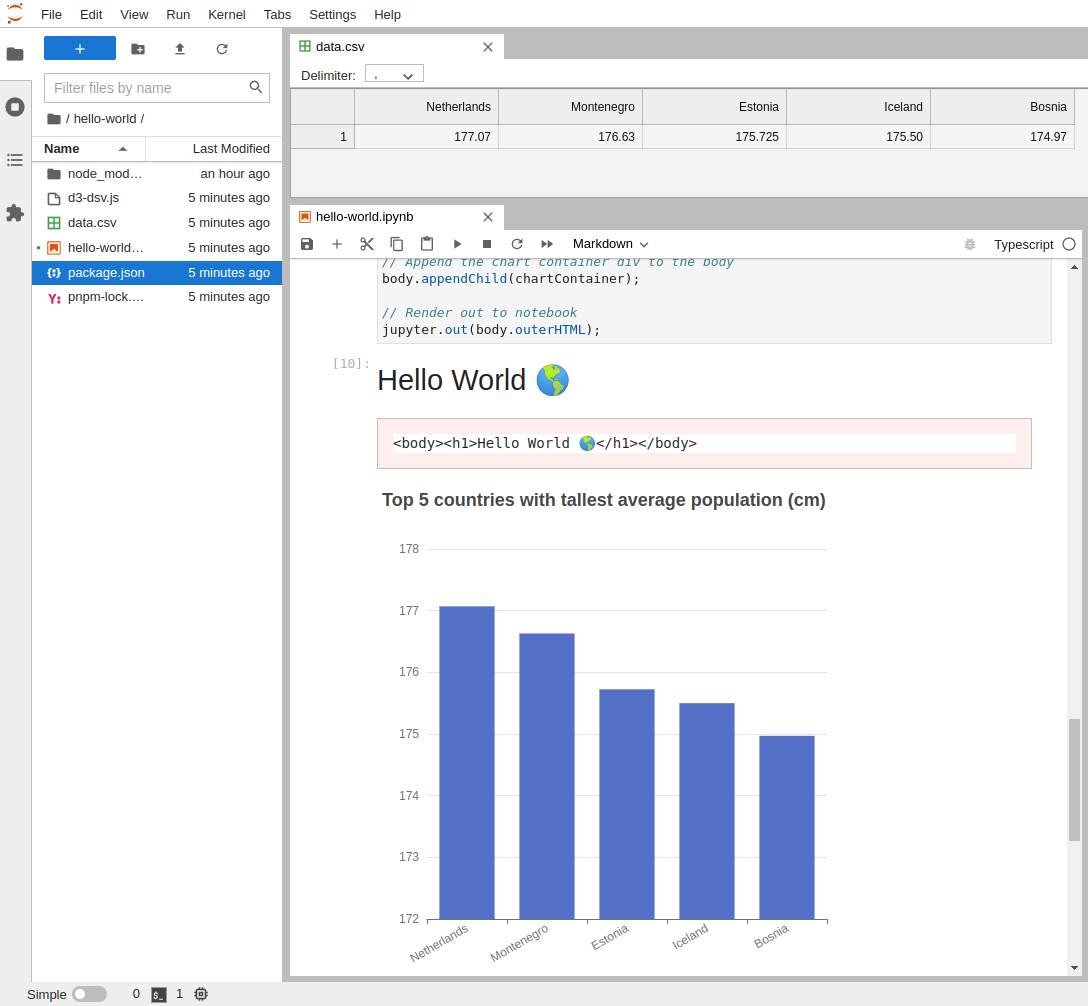The height and width of the screenshot is (1006, 1088).
Task: Open the Edit menu
Action: tap(91, 15)
